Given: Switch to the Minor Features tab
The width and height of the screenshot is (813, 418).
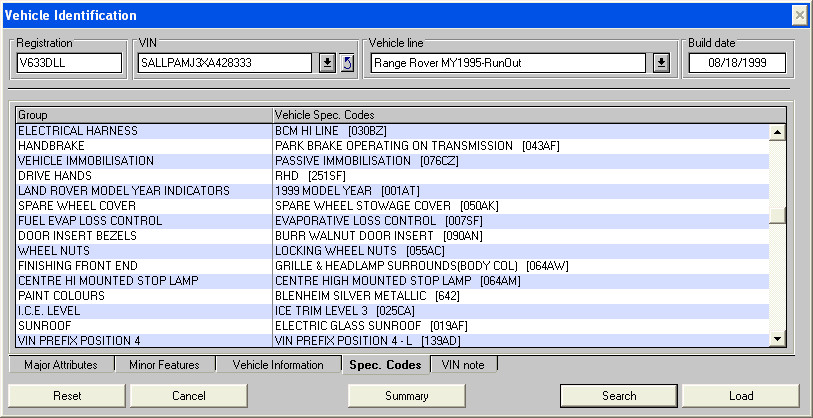Looking at the screenshot, I should pos(164,365).
